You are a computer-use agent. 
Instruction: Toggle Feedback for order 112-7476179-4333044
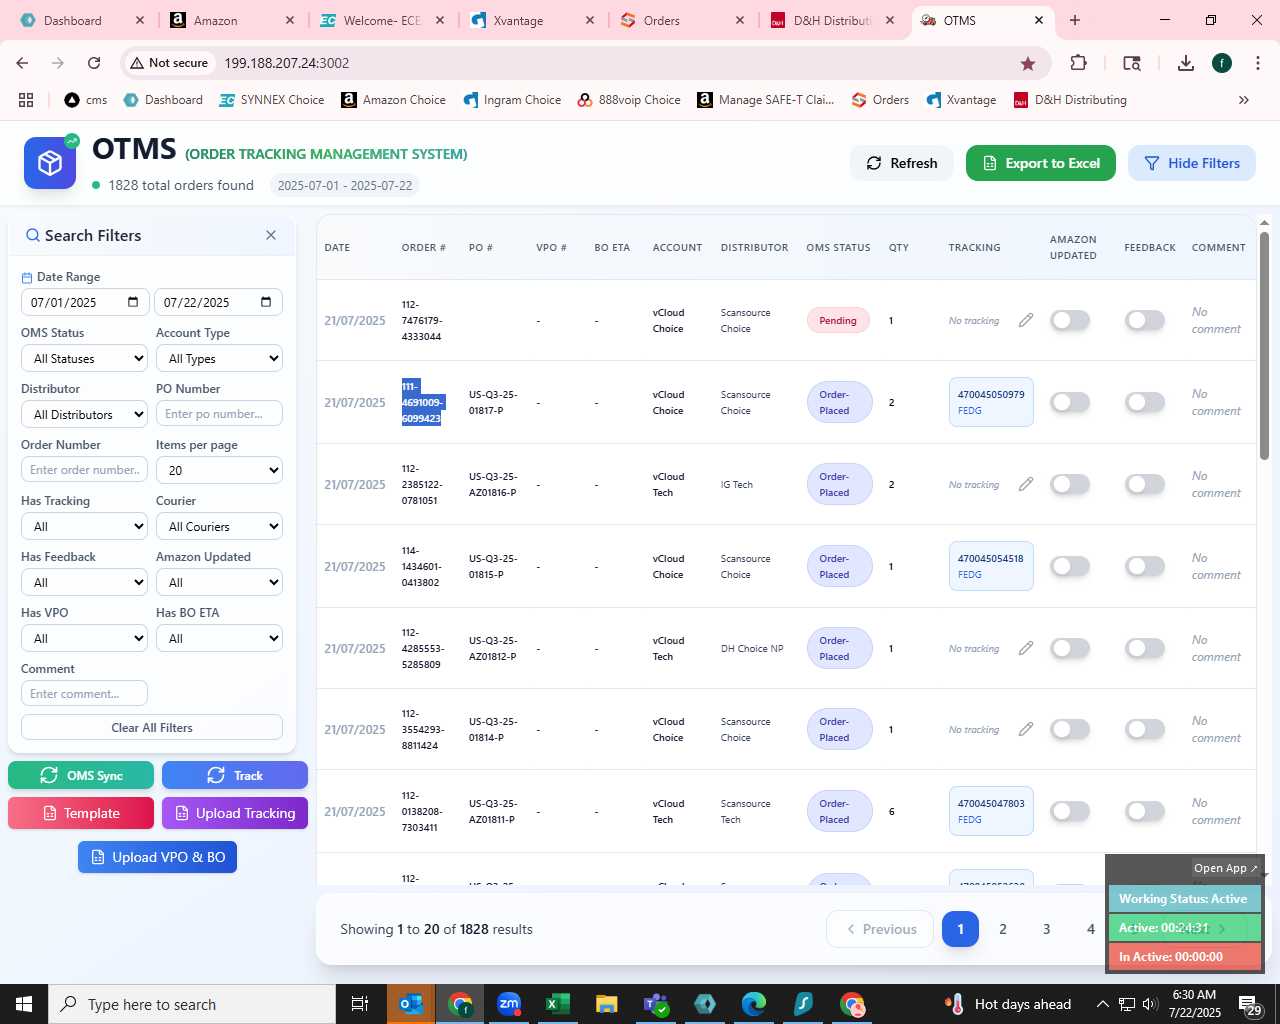[1145, 320]
